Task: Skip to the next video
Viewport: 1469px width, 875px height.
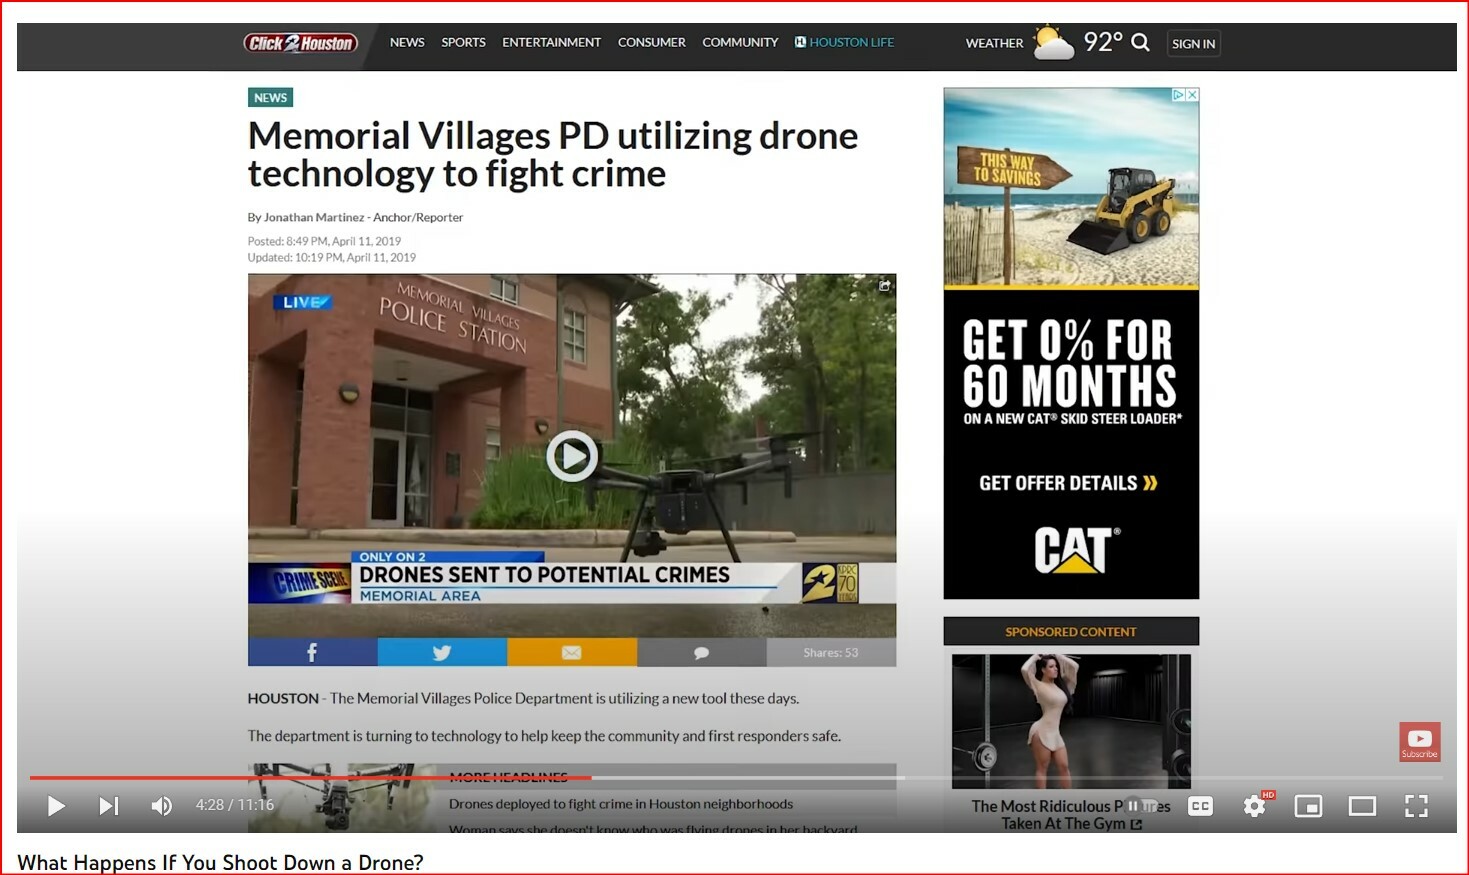Action: (108, 806)
